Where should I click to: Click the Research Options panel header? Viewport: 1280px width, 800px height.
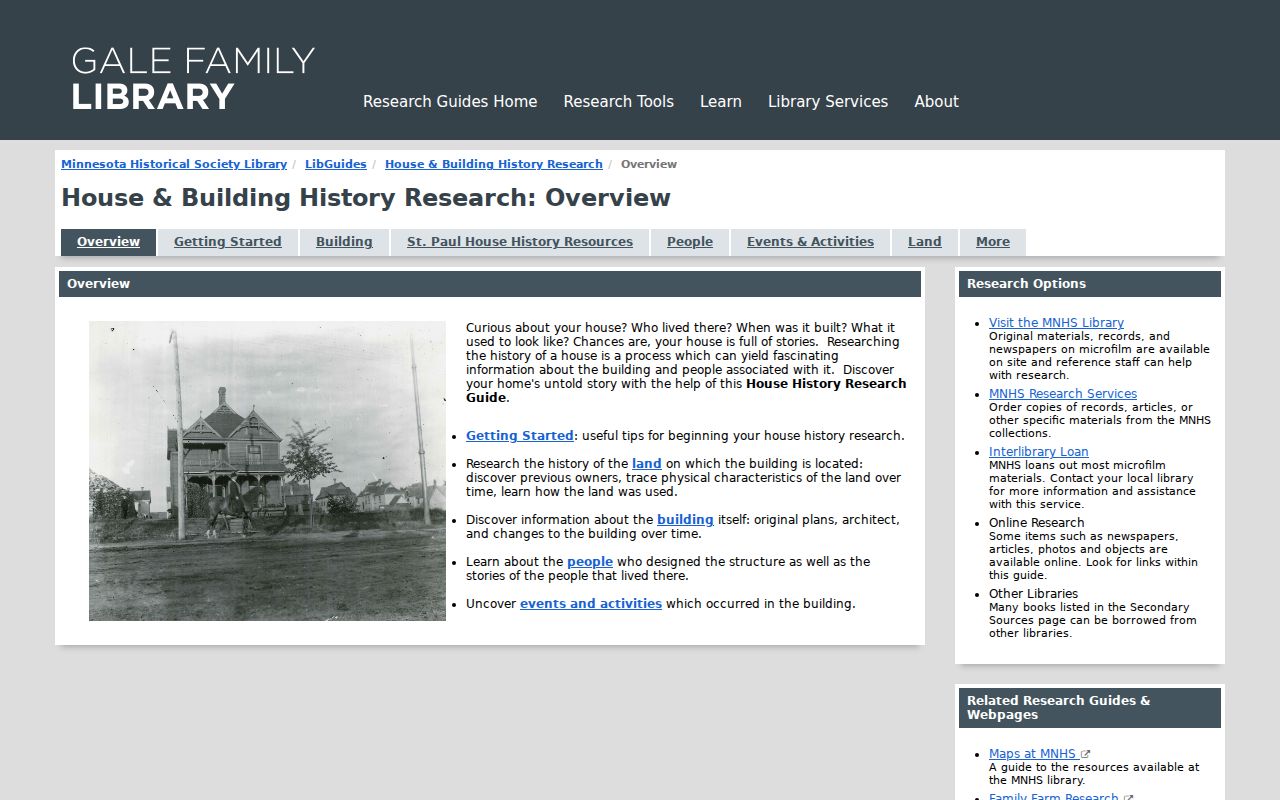pos(1090,284)
